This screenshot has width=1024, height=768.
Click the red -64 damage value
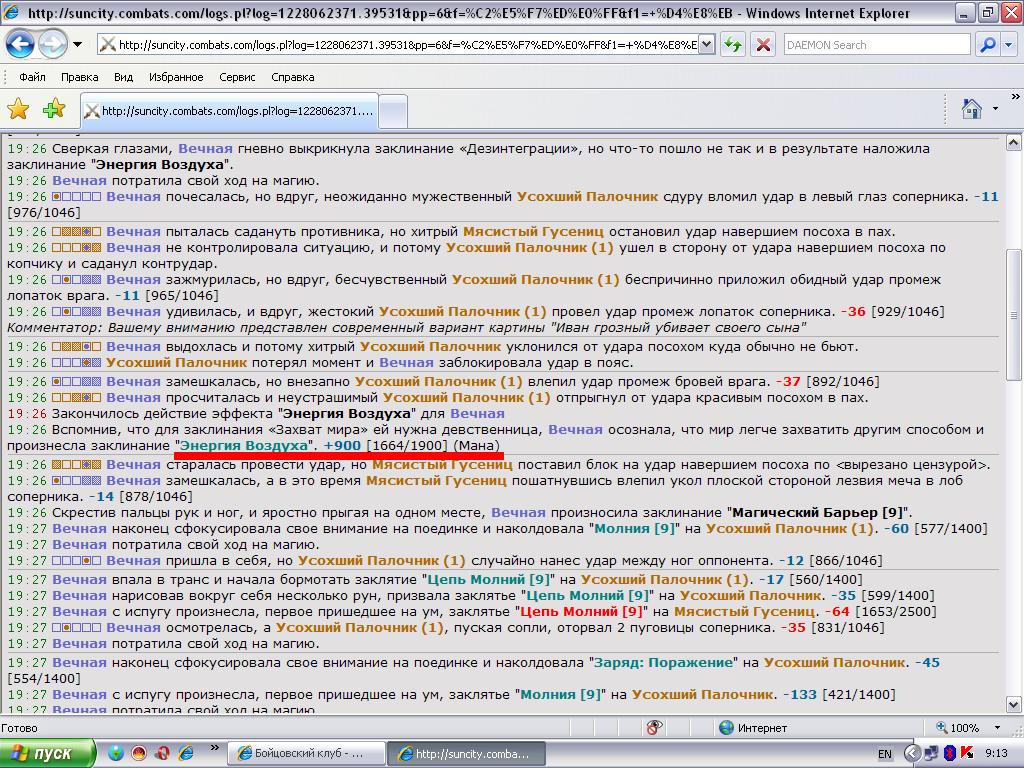tap(837, 611)
